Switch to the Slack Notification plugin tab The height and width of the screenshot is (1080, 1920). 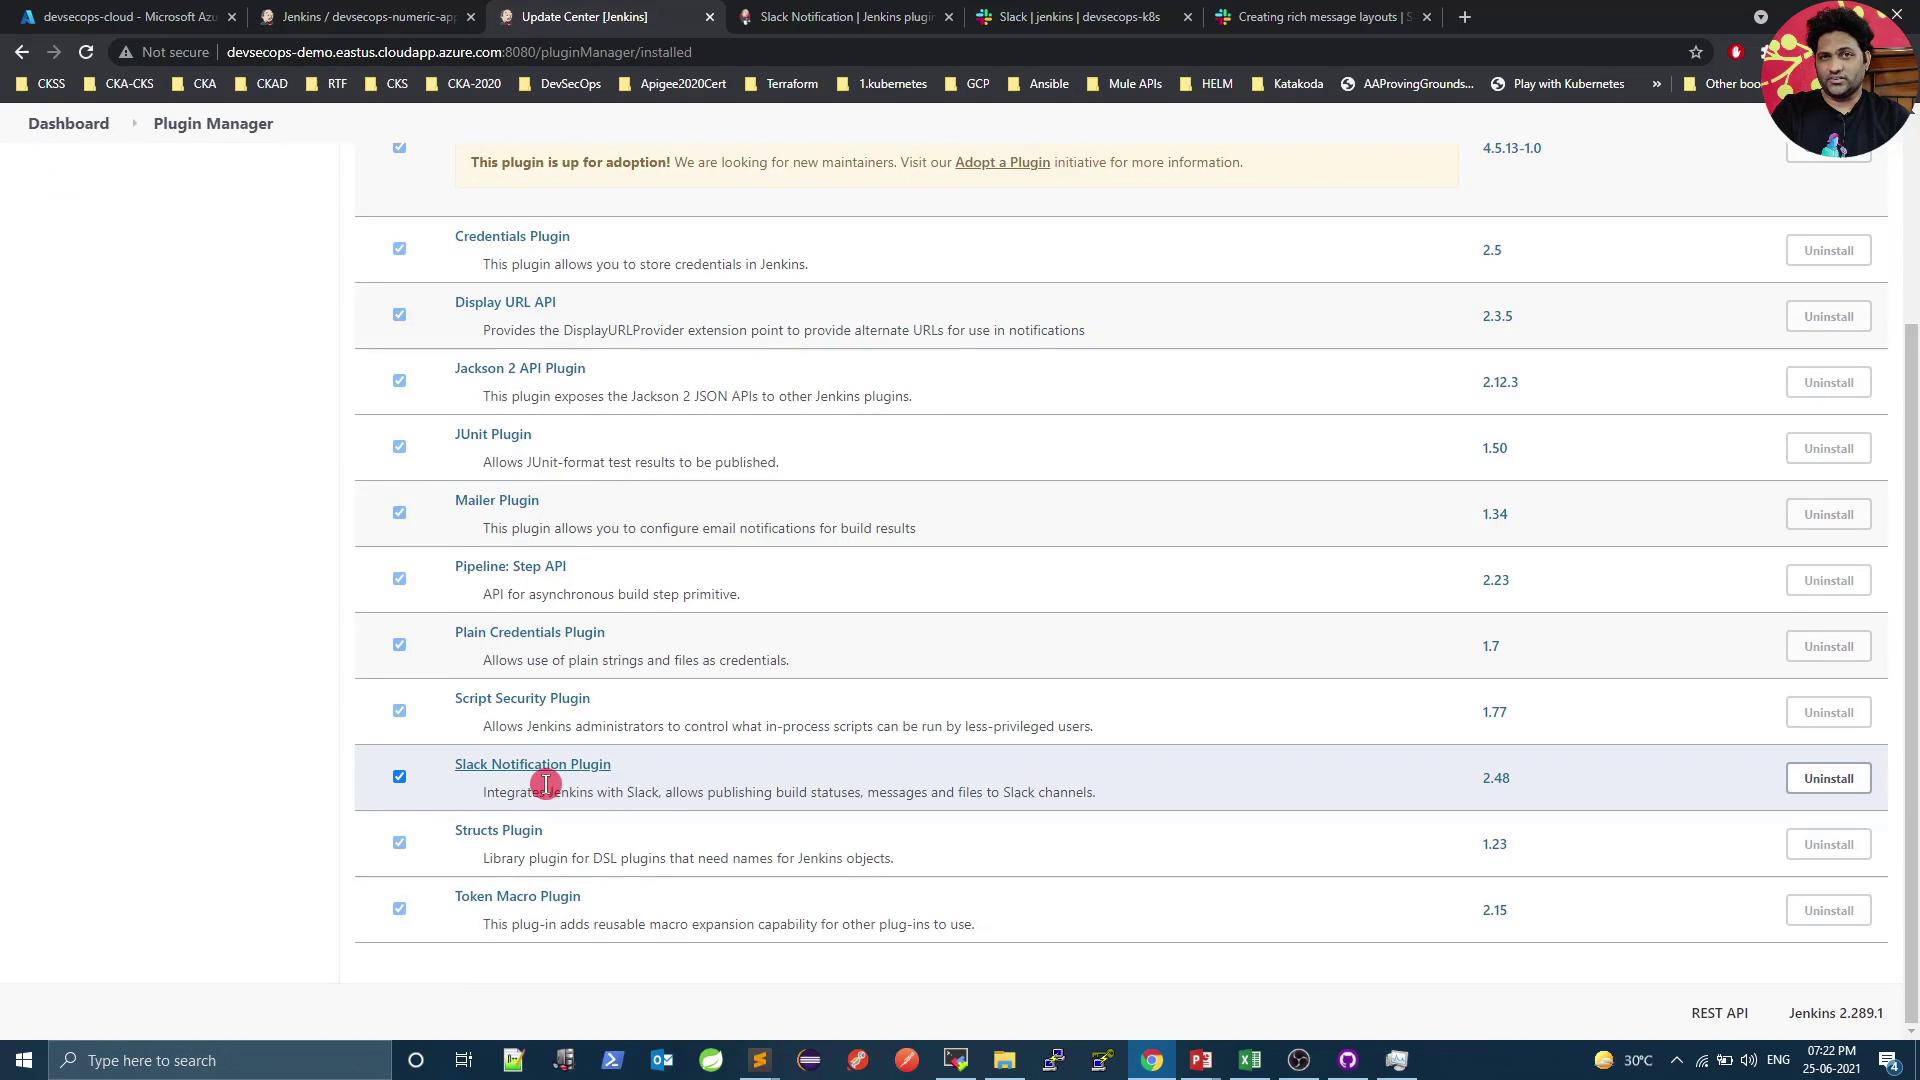(845, 17)
